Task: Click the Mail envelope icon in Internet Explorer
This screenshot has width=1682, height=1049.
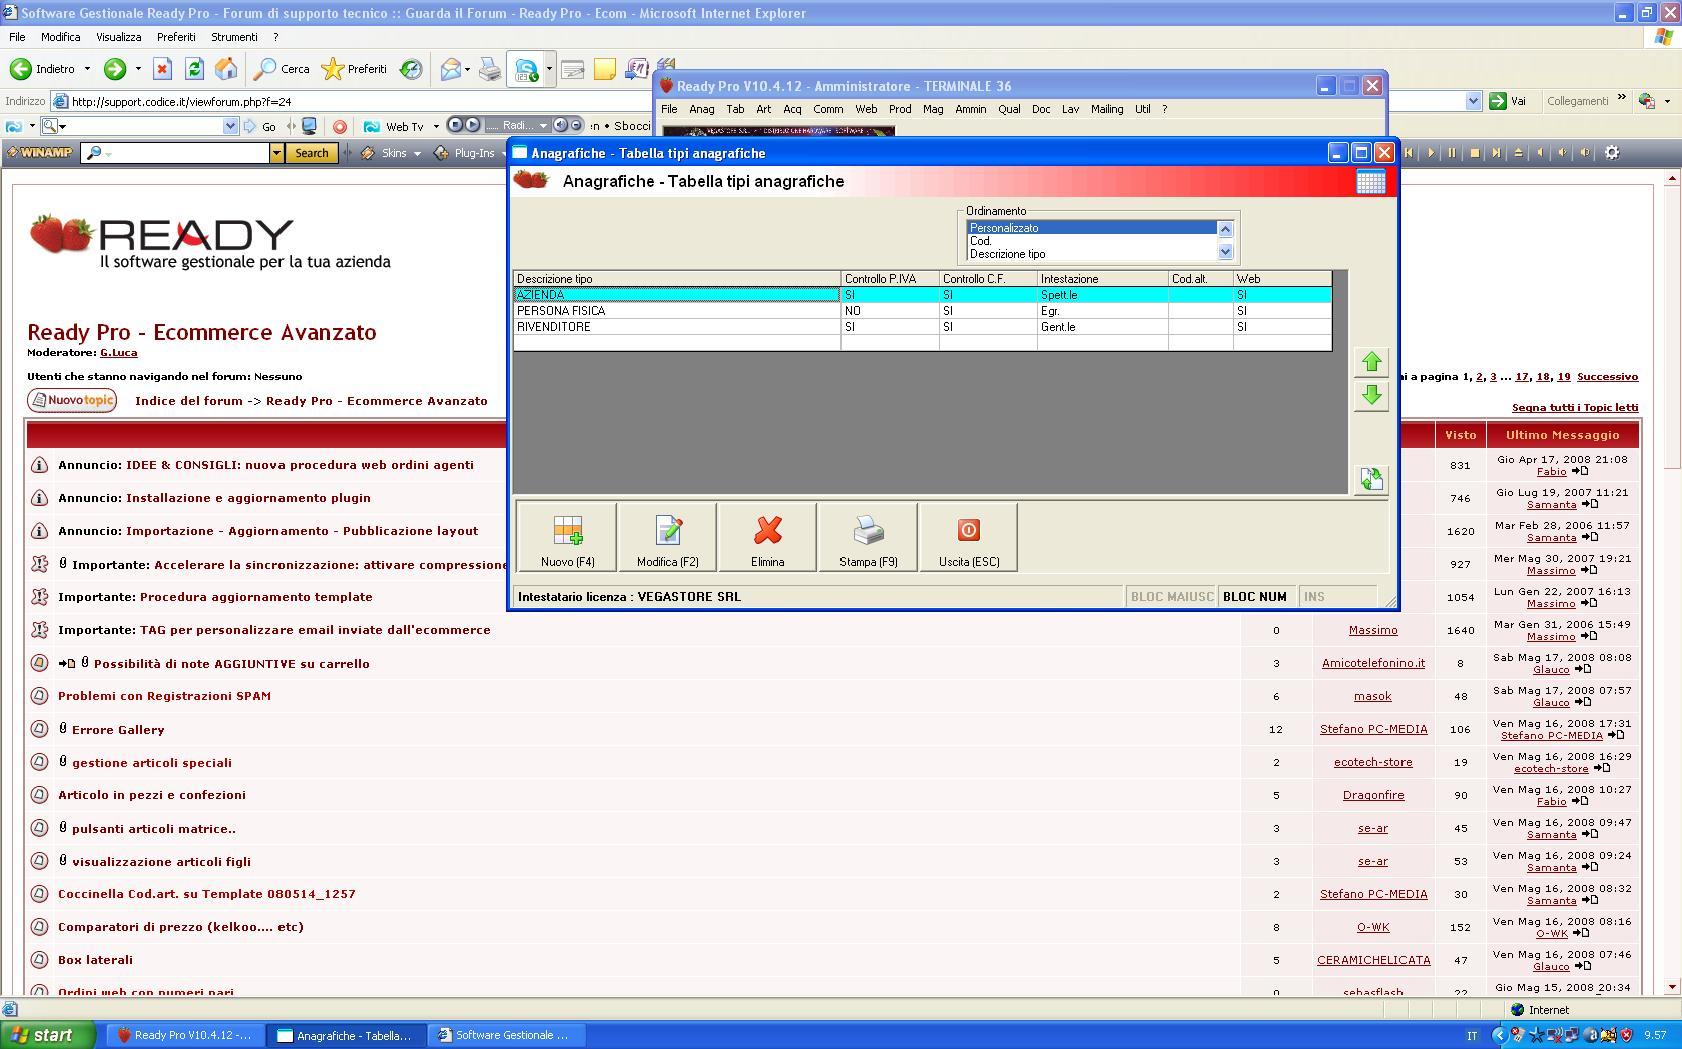Action: click(x=450, y=69)
